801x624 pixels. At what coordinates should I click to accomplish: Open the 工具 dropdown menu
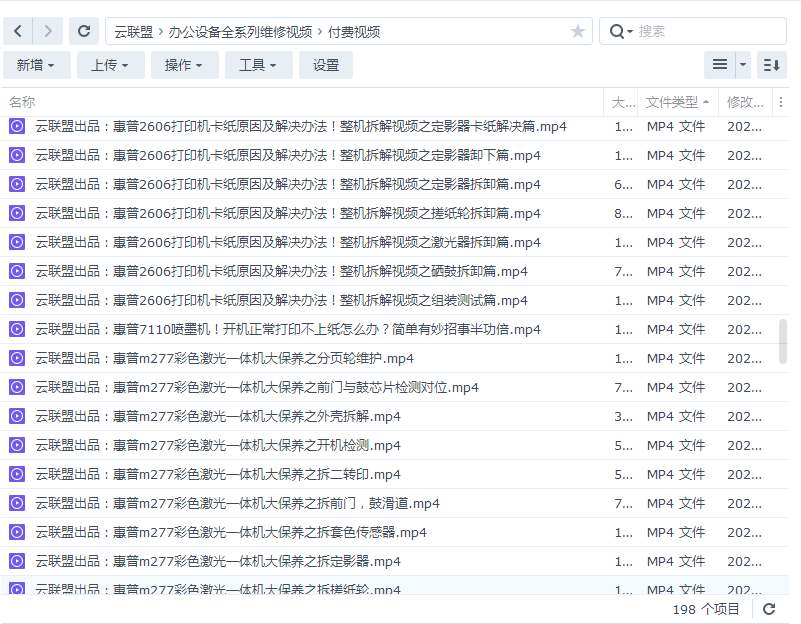pos(258,65)
